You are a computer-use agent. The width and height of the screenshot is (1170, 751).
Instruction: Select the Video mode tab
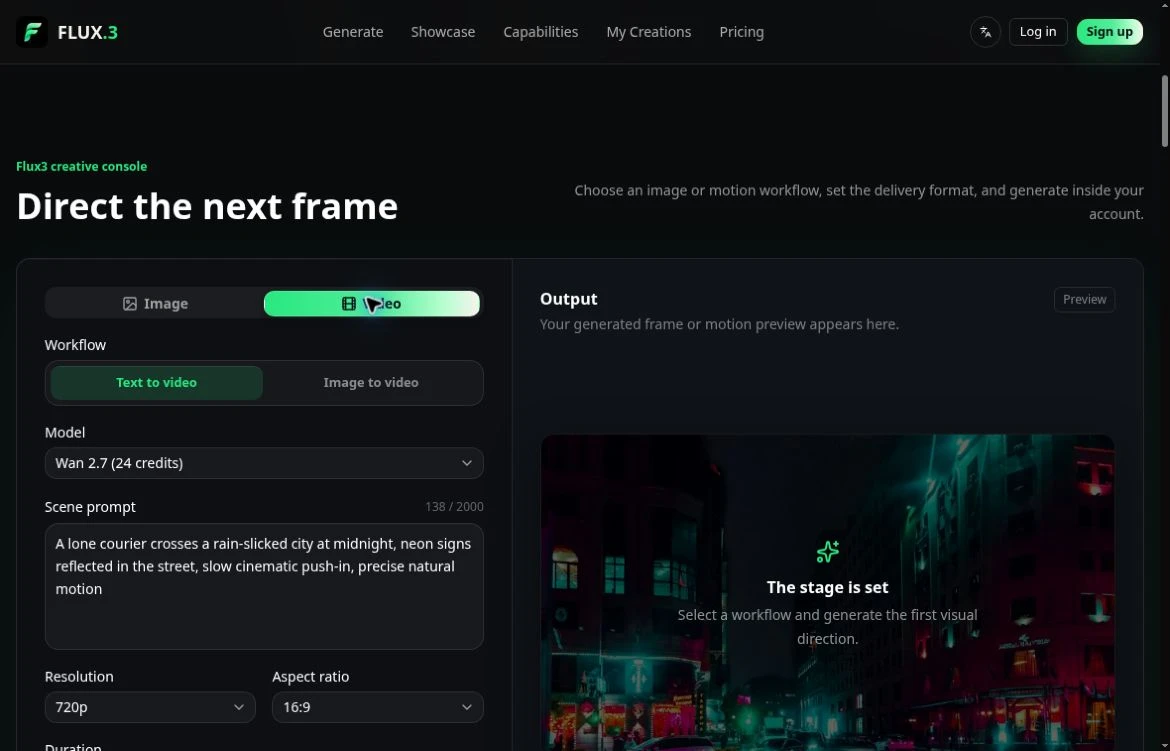point(372,304)
